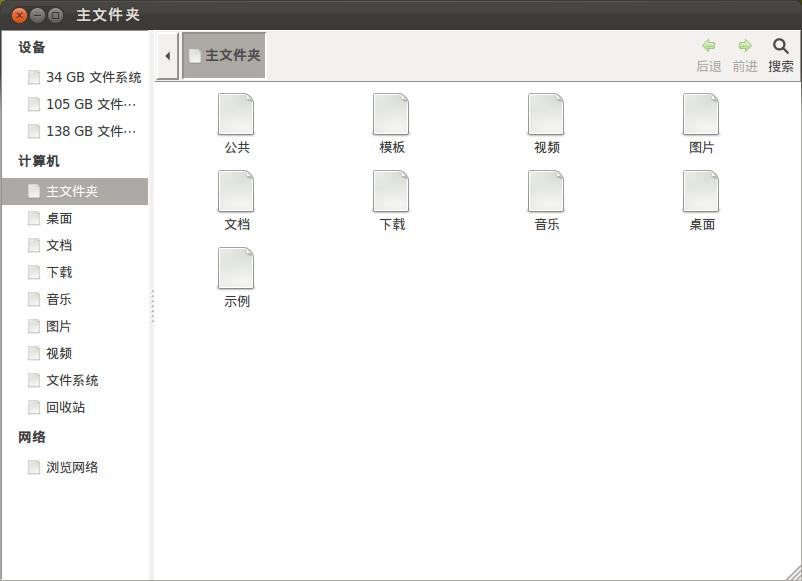Open 34 GB 文件系统 in sidebar
The image size is (802, 581).
[x=75, y=77]
